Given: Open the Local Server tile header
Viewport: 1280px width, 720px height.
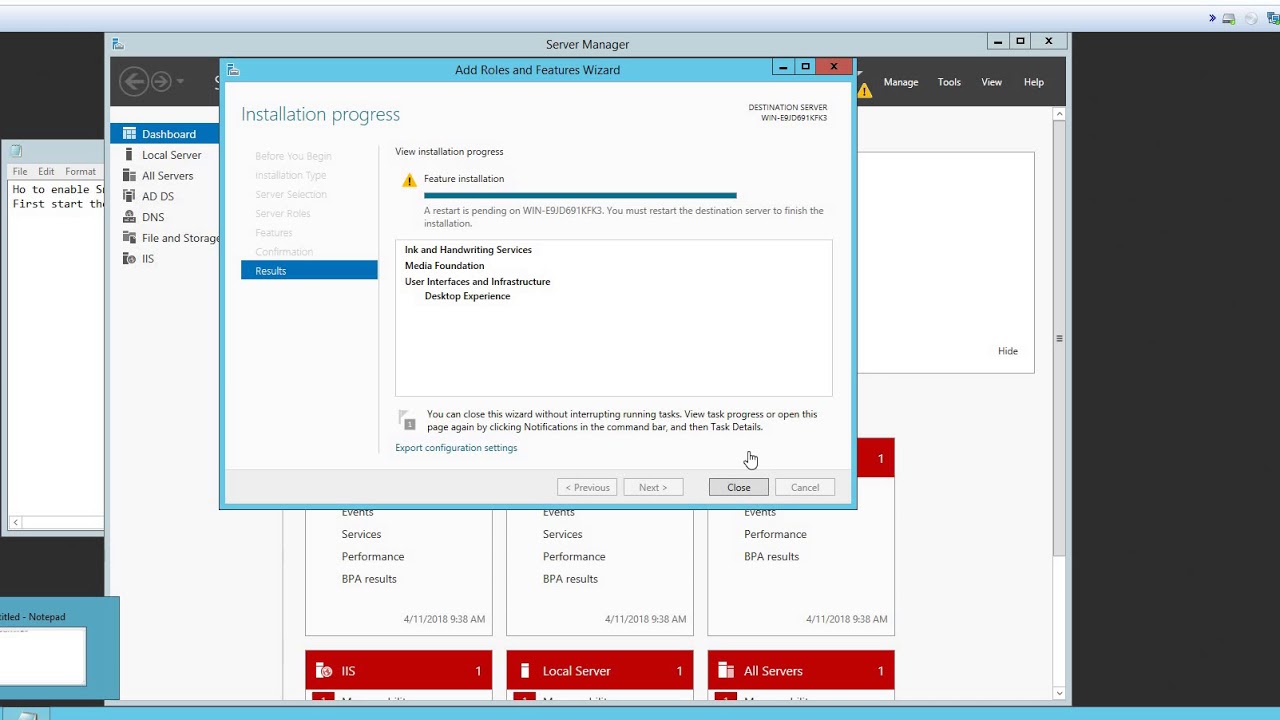Looking at the screenshot, I should 599,670.
